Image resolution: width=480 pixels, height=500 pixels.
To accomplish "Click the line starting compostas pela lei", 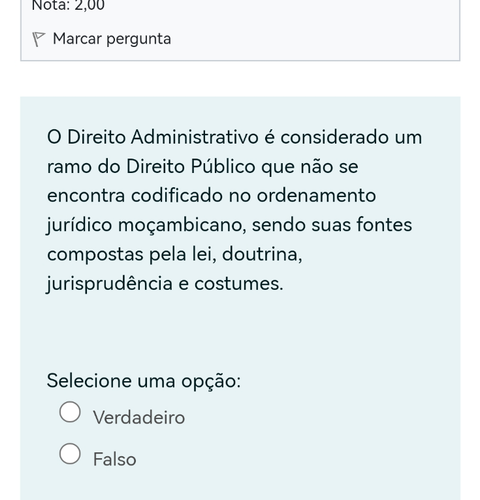I will 175,254.
